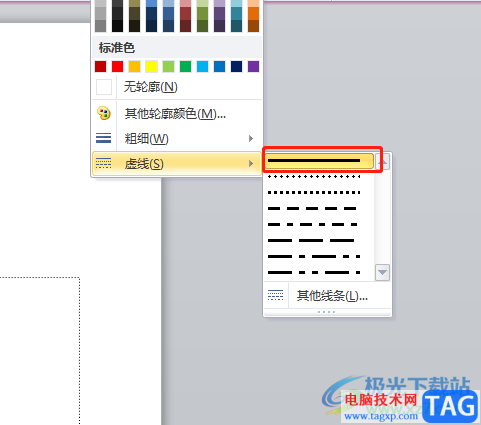Choose the darkest maroon shade in red theme column
The width and height of the screenshot is (481, 425).
pos(185,26)
